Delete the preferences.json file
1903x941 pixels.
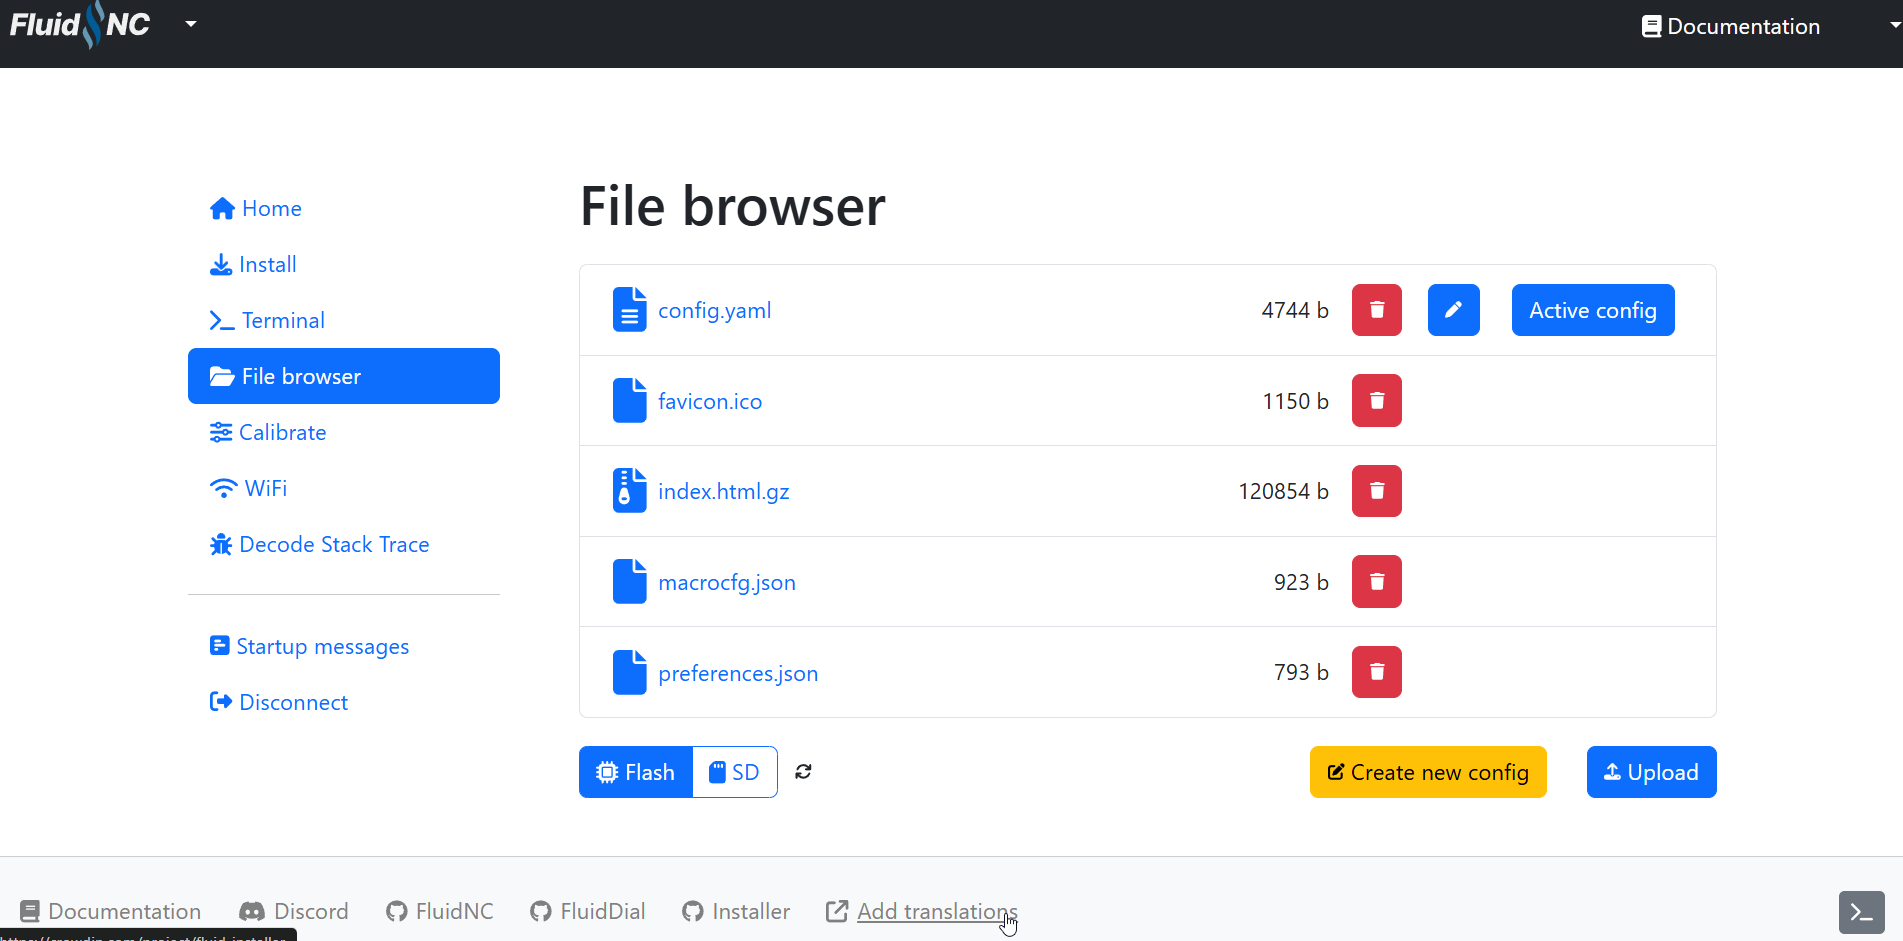[x=1376, y=672]
